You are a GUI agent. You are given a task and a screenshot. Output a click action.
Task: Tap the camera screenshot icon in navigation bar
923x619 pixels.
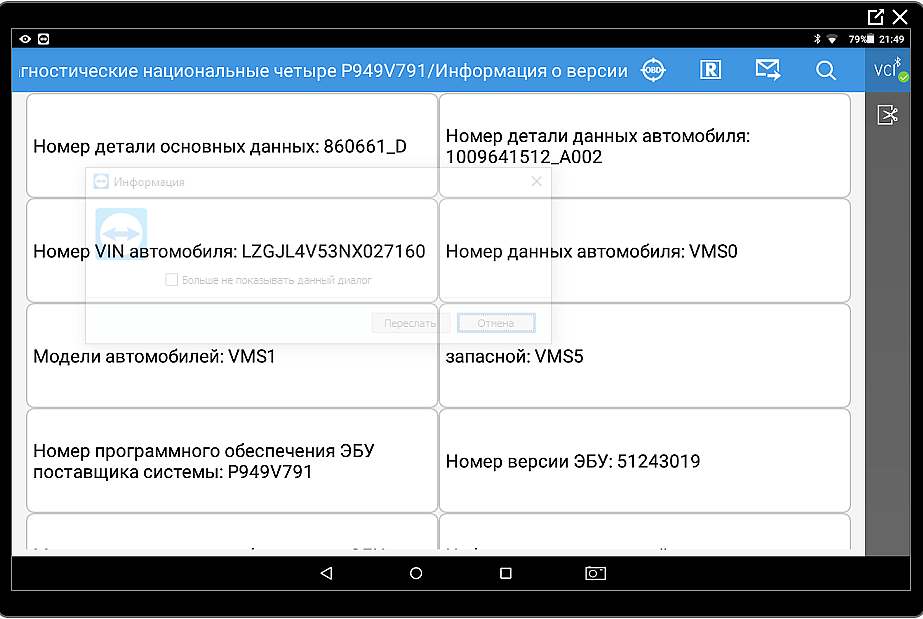[x=595, y=573]
